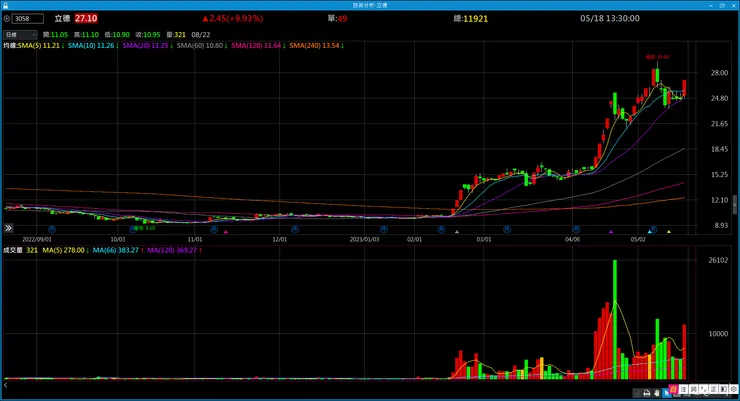
Task: Select the SMA(10) 11.26 indicator label
Action: point(93,46)
